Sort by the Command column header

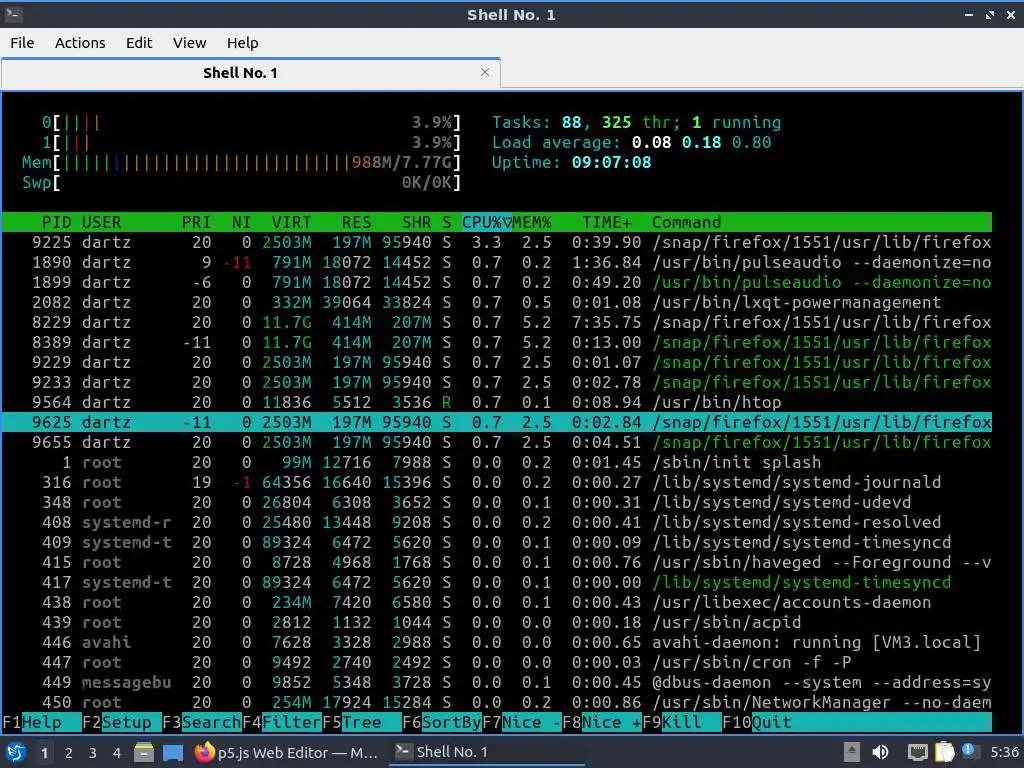686,222
